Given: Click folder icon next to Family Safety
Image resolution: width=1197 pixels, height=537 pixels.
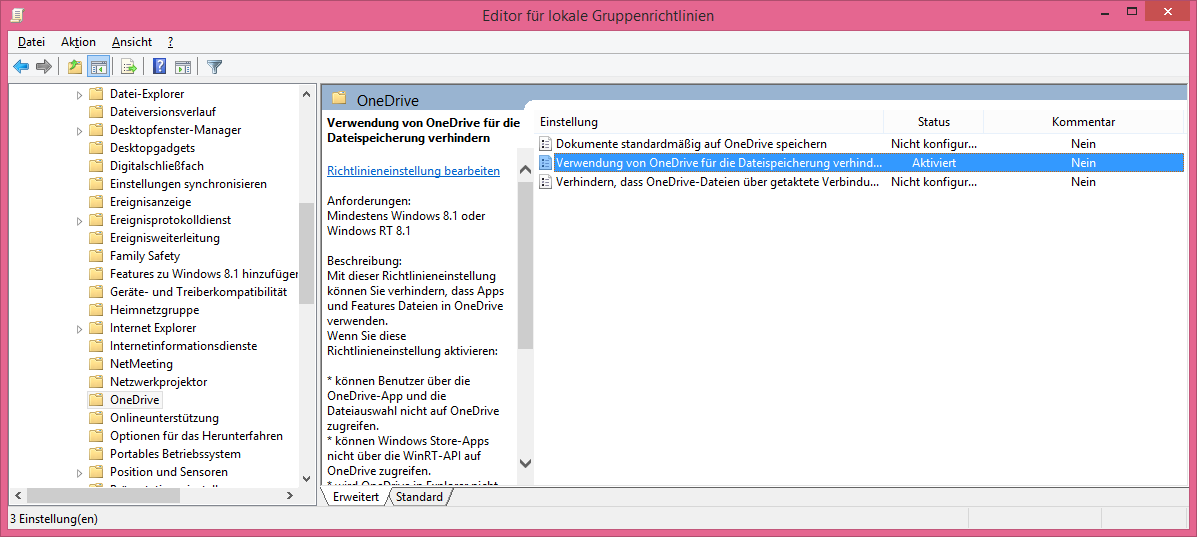Looking at the screenshot, I should (x=95, y=256).
